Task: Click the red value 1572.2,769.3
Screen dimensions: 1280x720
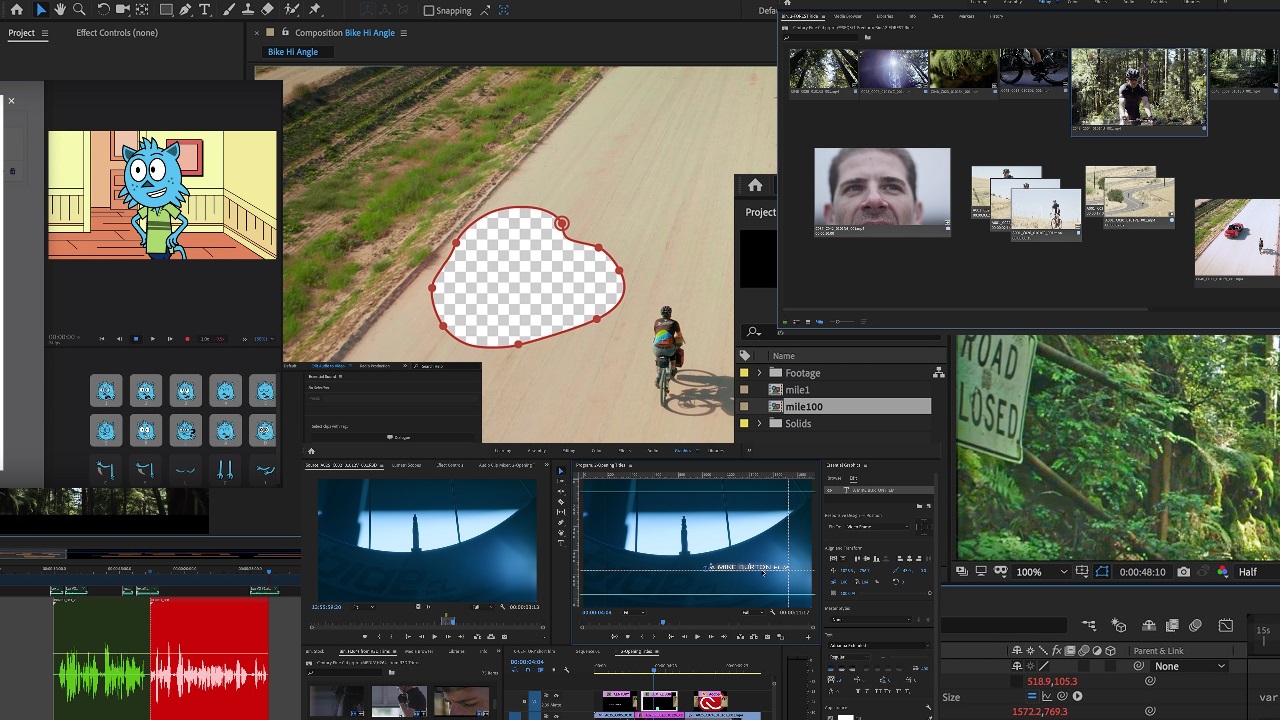Action: coord(1040,712)
